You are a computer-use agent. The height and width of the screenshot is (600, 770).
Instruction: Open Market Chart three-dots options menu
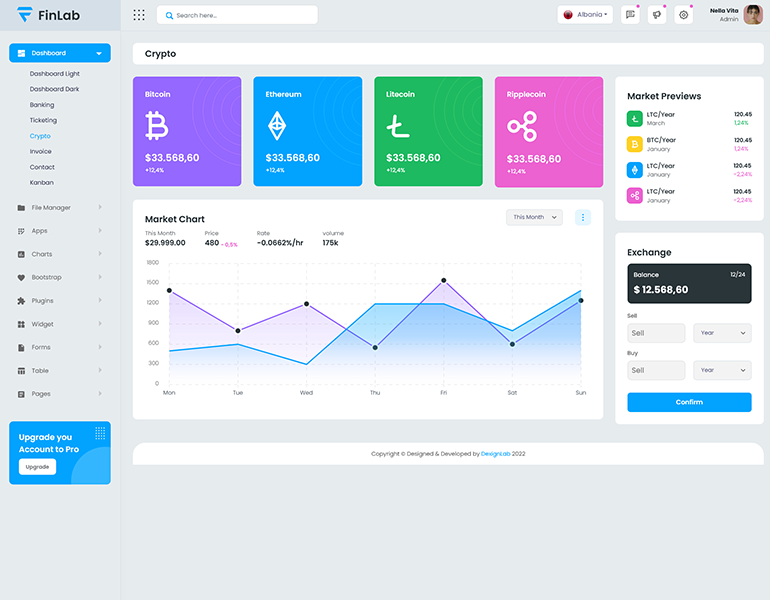(583, 217)
